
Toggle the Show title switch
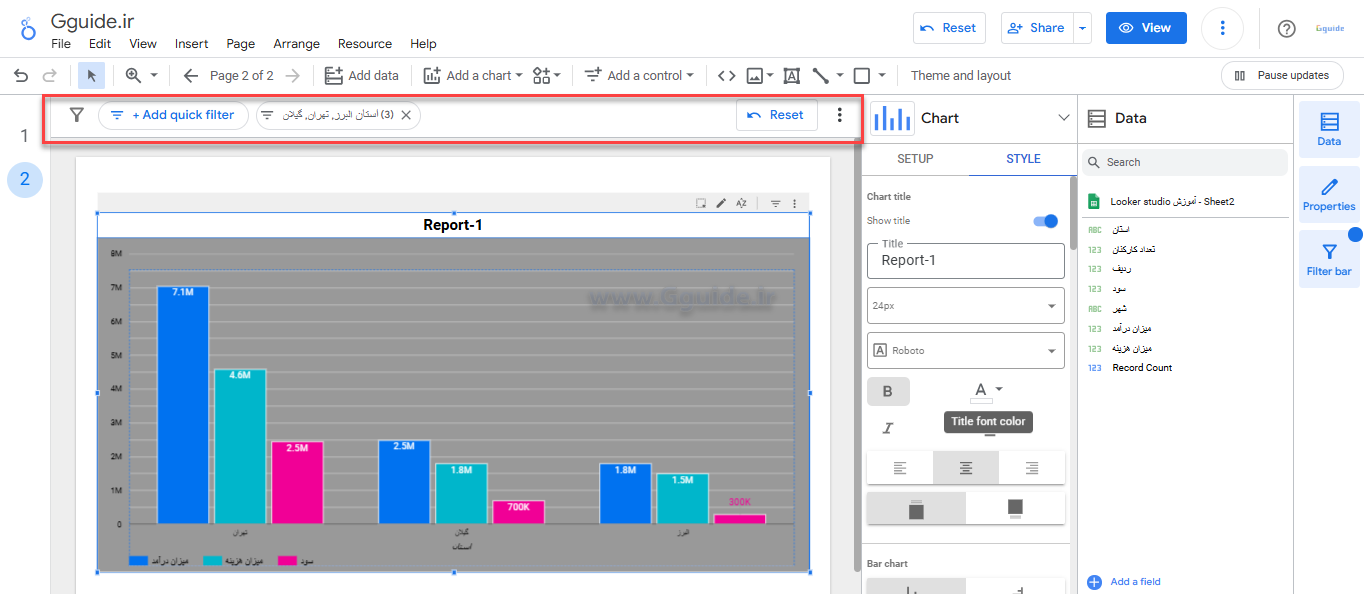coord(1045,221)
